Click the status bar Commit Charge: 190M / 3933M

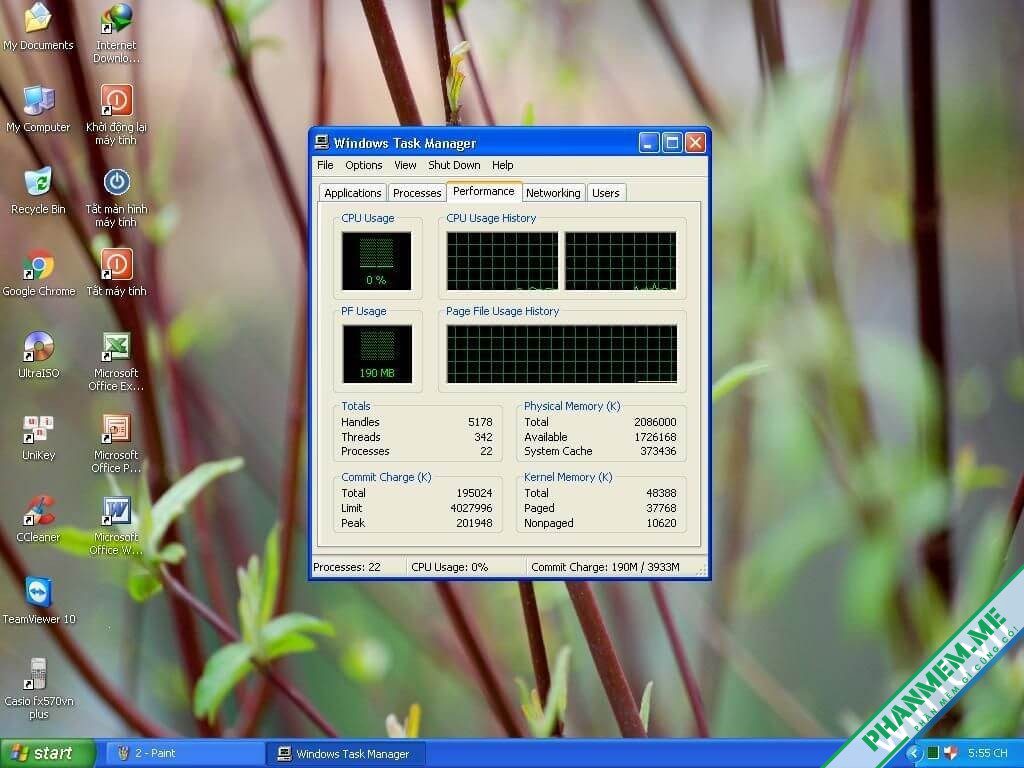[x=605, y=567]
